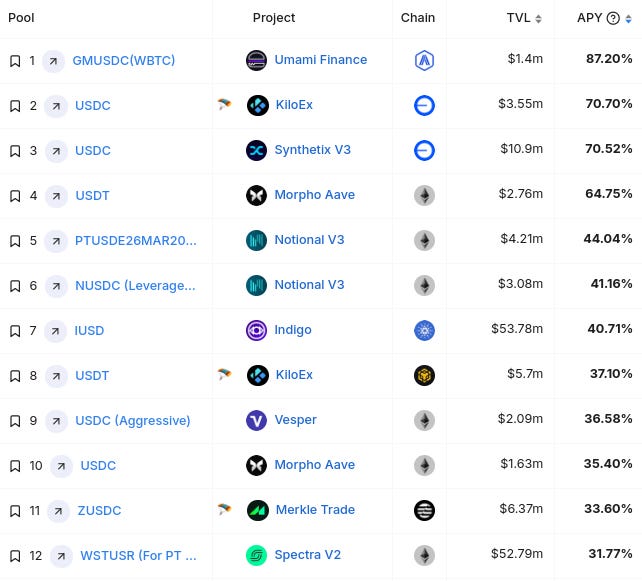Image resolution: width=642 pixels, height=581 pixels.
Task: Click the Indigo logo icon
Action: [x=256, y=330]
